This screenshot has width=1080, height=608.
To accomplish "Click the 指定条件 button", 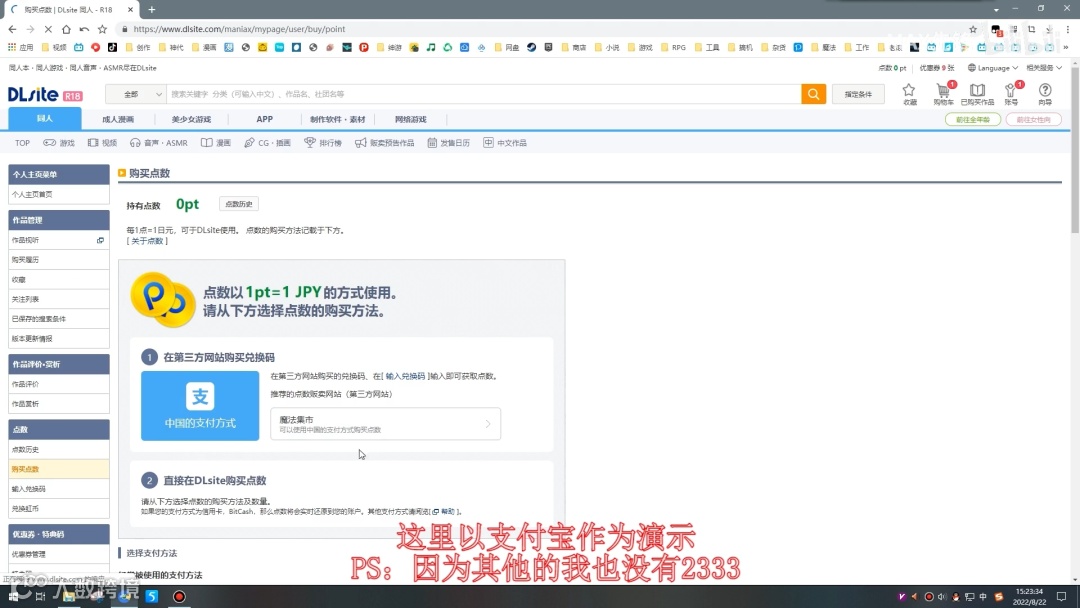I will 858,94.
